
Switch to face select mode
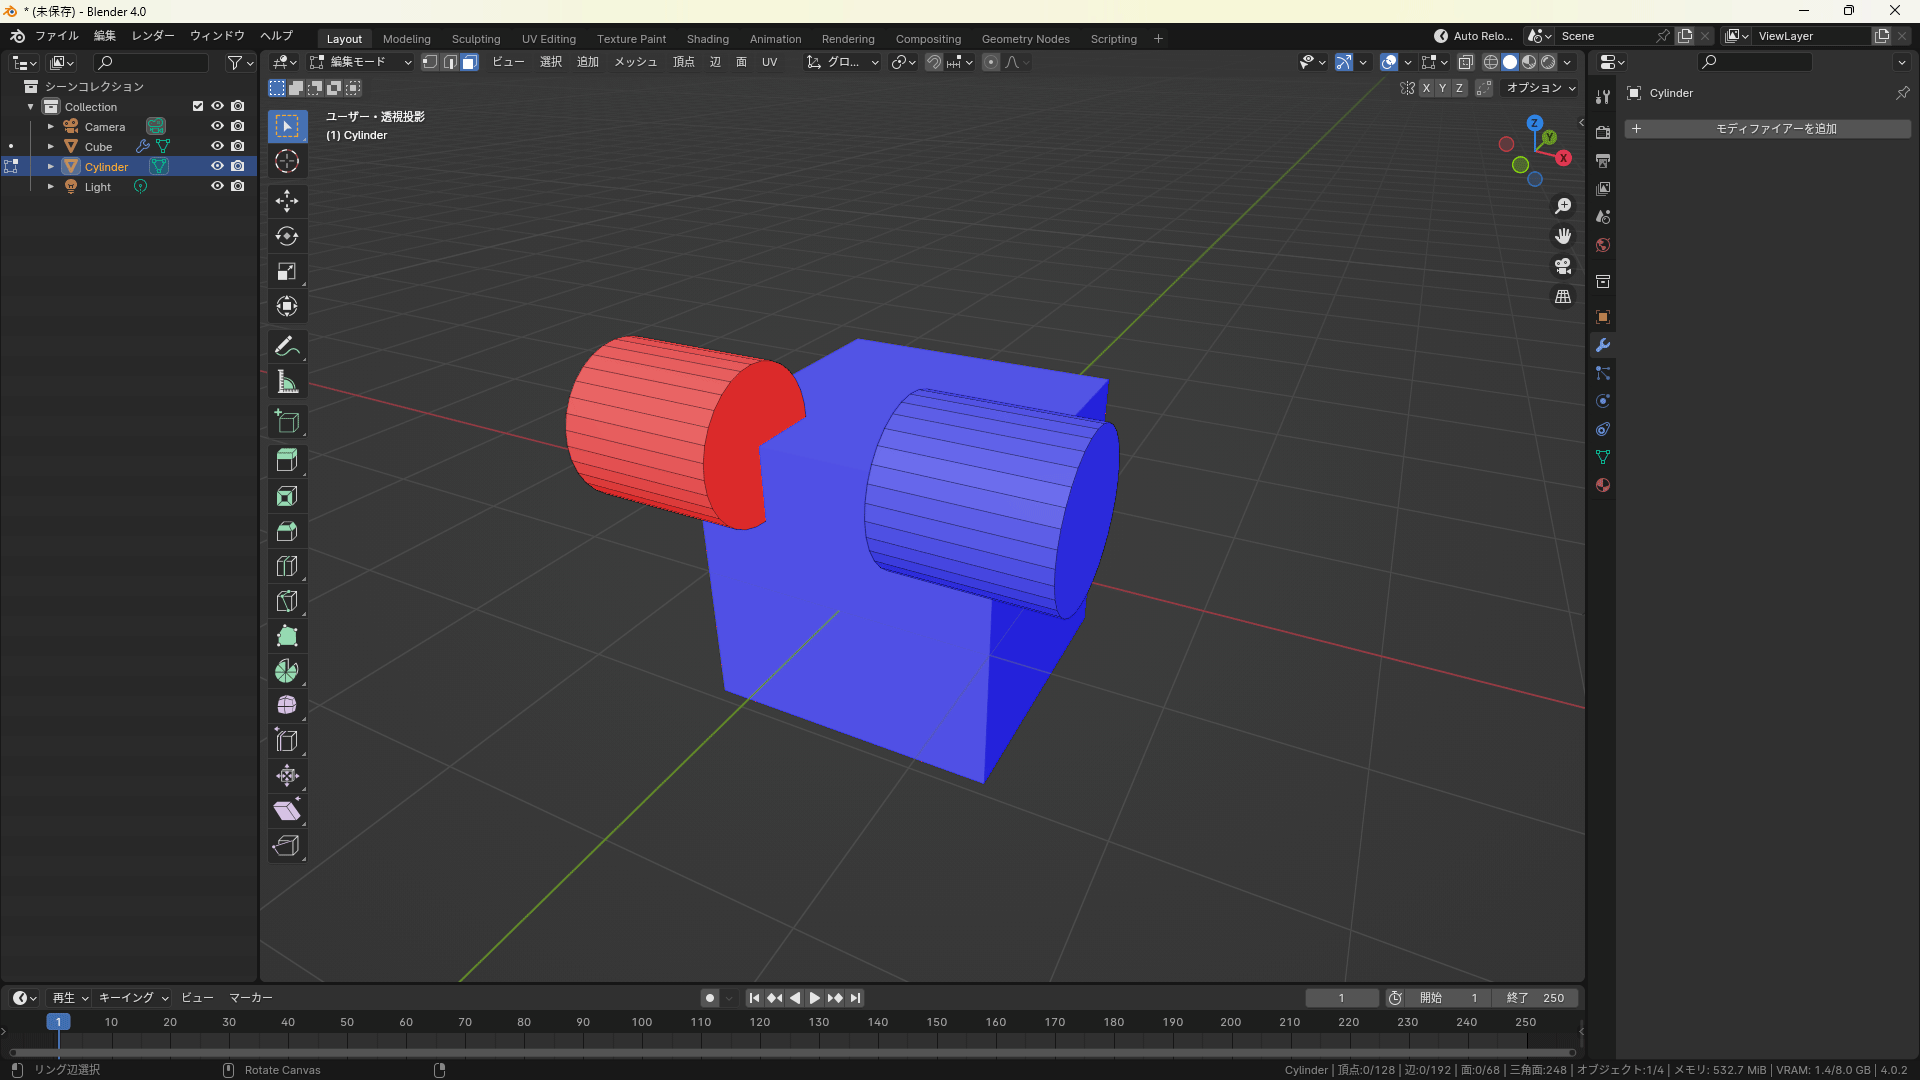pyautogui.click(x=469, y=62)
